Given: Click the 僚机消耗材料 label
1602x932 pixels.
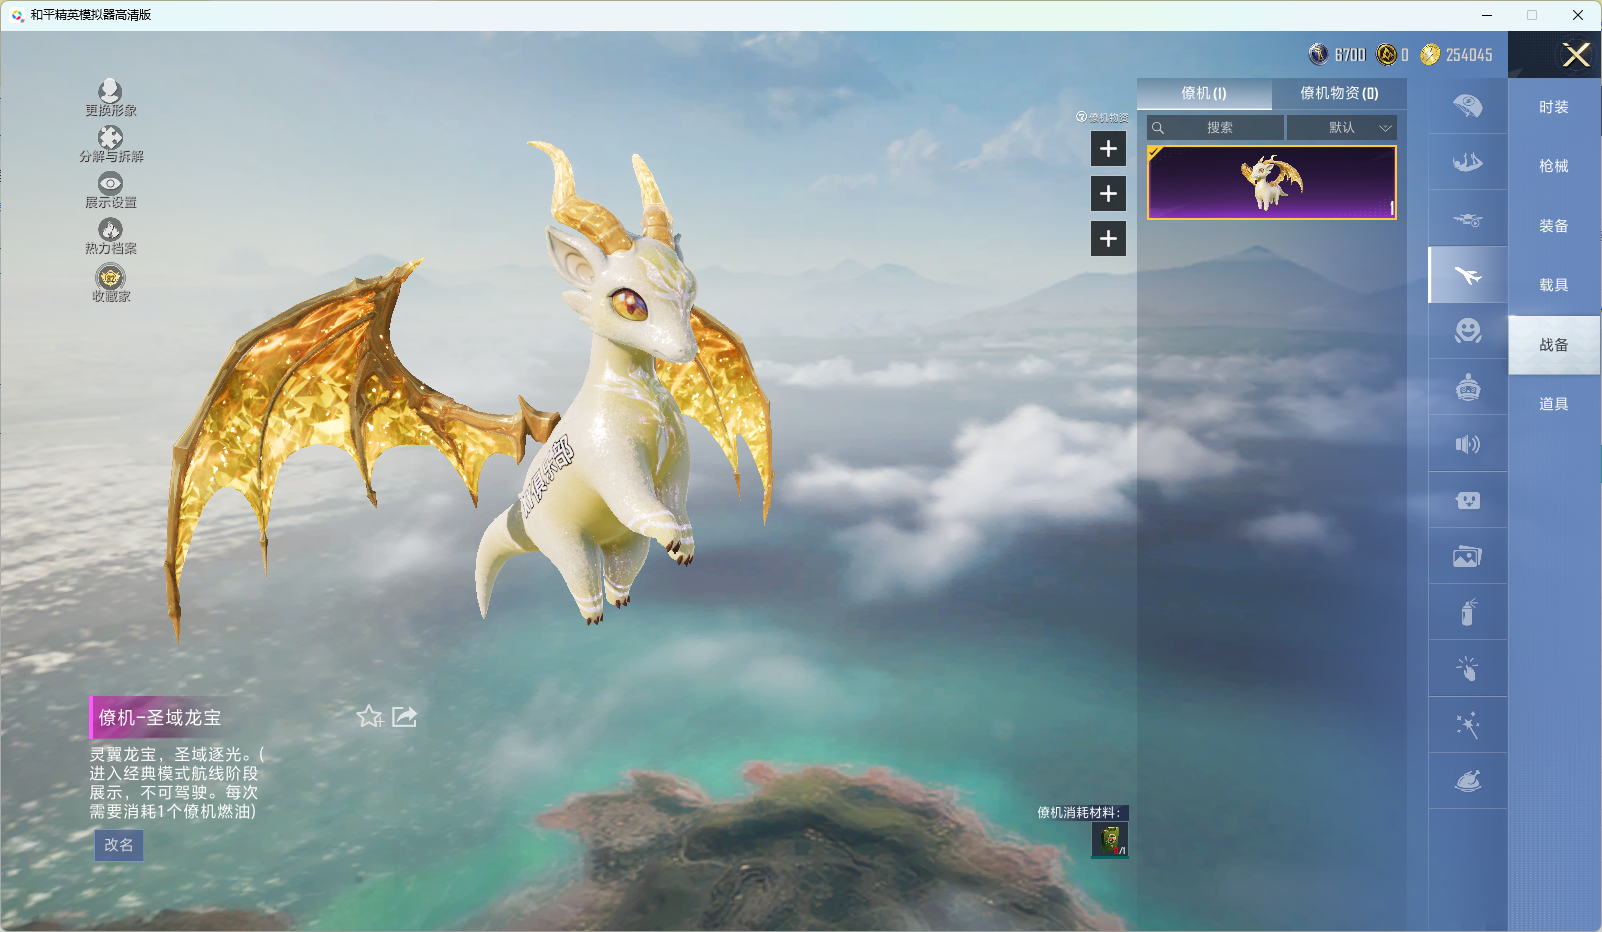Looking at the screenshot, I should click(1079, 813).
